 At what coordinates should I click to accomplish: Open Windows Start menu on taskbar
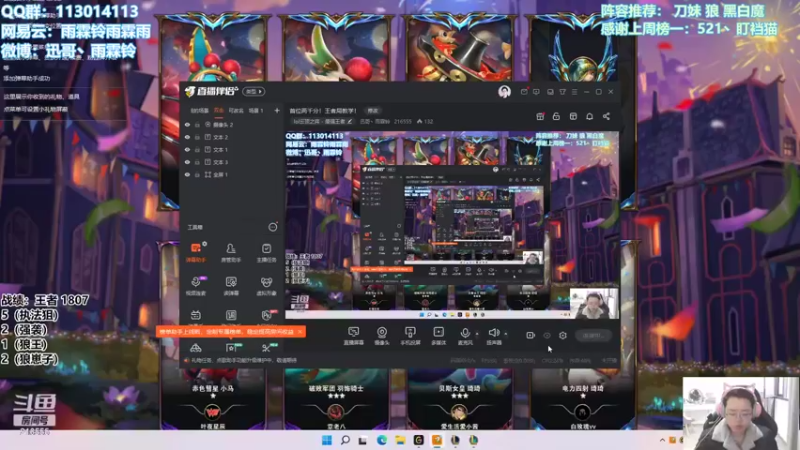click(x=327, y=440)
